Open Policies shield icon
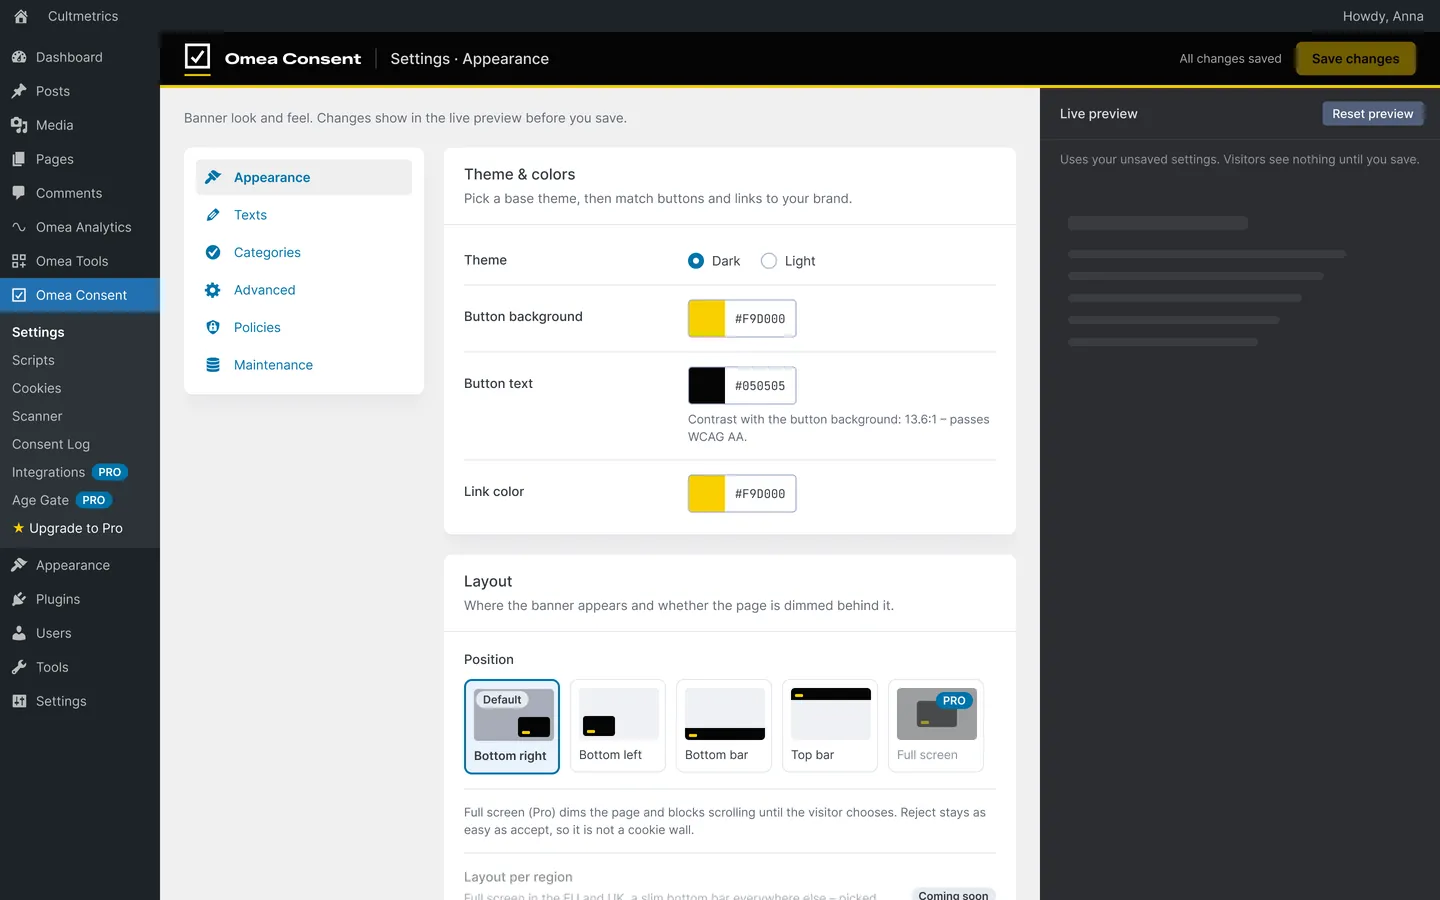1440x900 pixels. tap(213, 327)
